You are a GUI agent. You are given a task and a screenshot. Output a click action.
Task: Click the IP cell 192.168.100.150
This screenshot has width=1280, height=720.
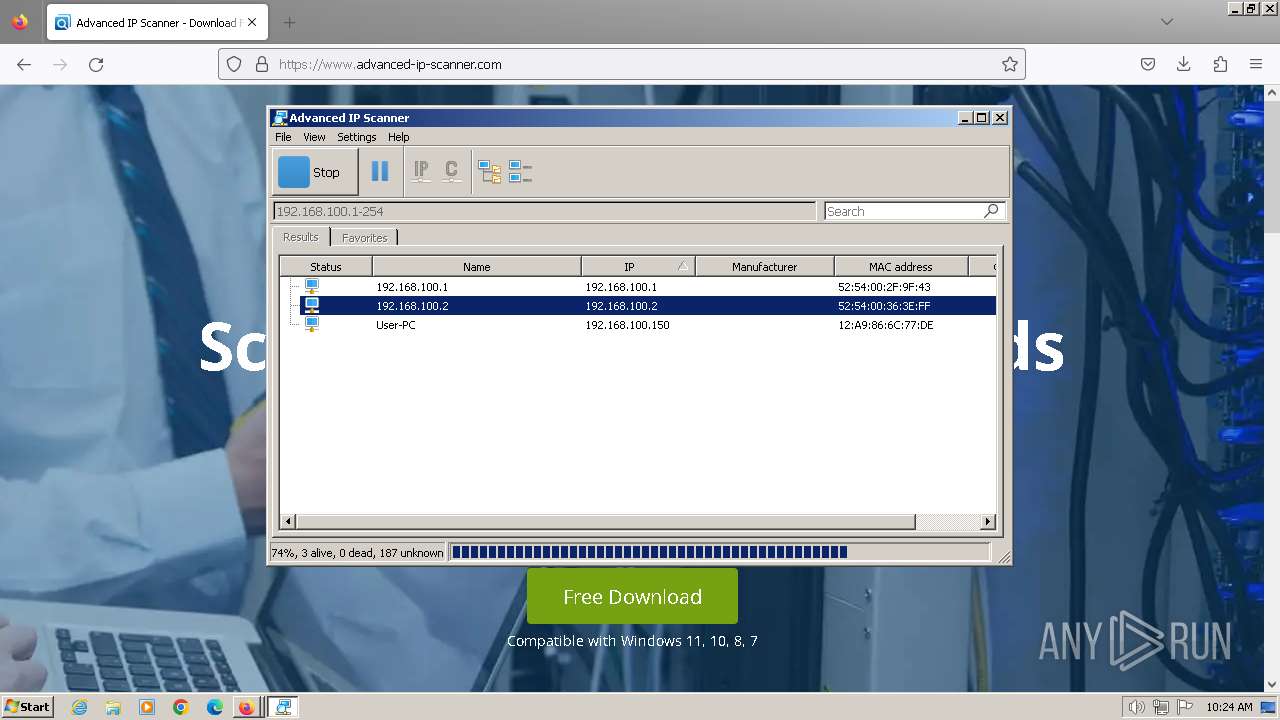[x=627, y=325]
